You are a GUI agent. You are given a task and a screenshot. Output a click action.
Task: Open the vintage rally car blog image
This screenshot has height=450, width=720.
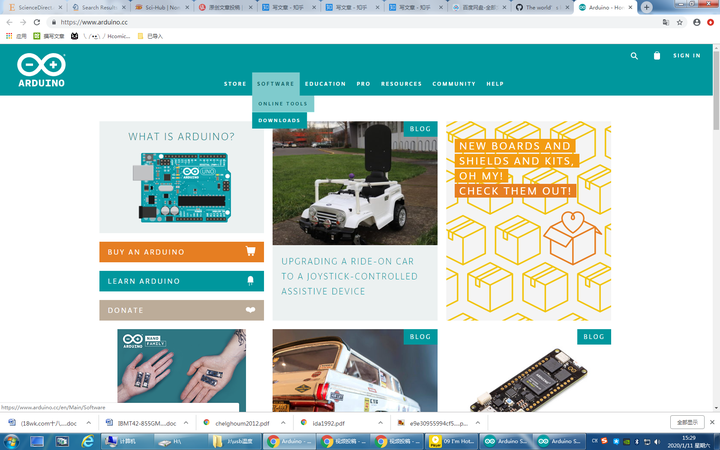(x=355, y=370)
